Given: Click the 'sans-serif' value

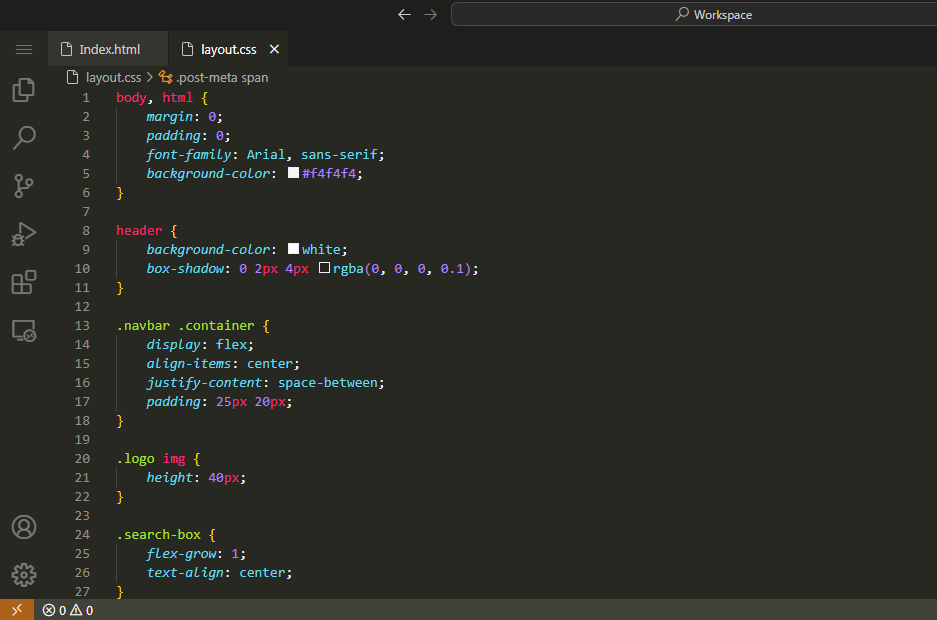Looking at the screenshot, I should pos(339,155).
